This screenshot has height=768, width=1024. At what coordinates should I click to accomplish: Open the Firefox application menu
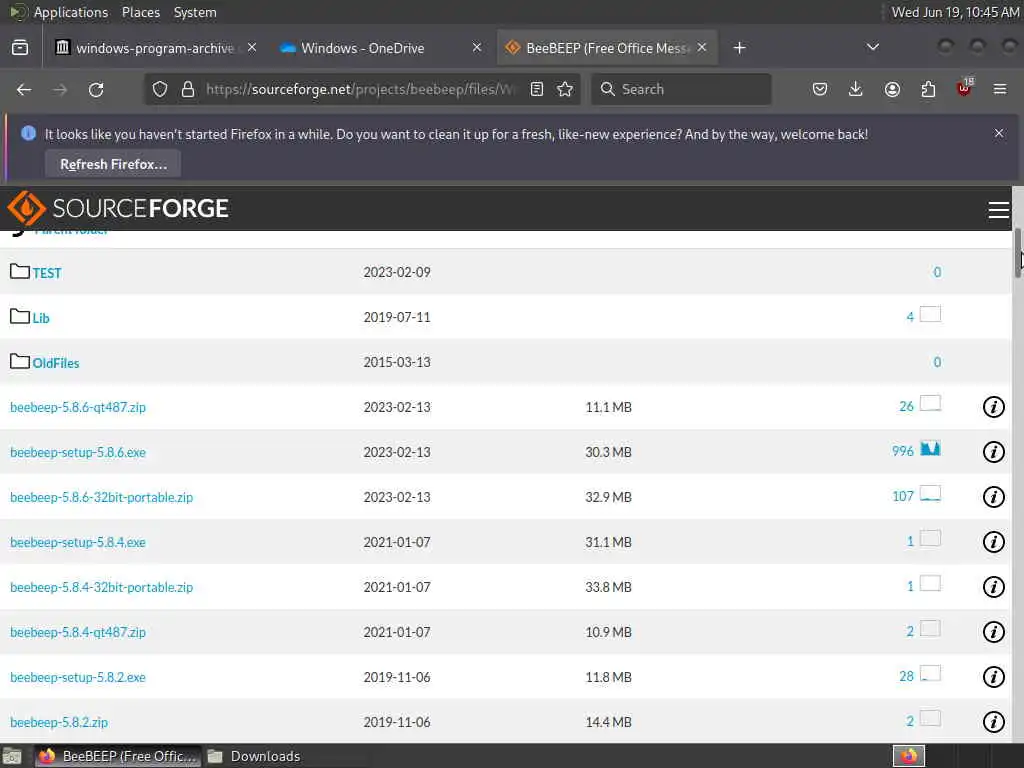1000,89
